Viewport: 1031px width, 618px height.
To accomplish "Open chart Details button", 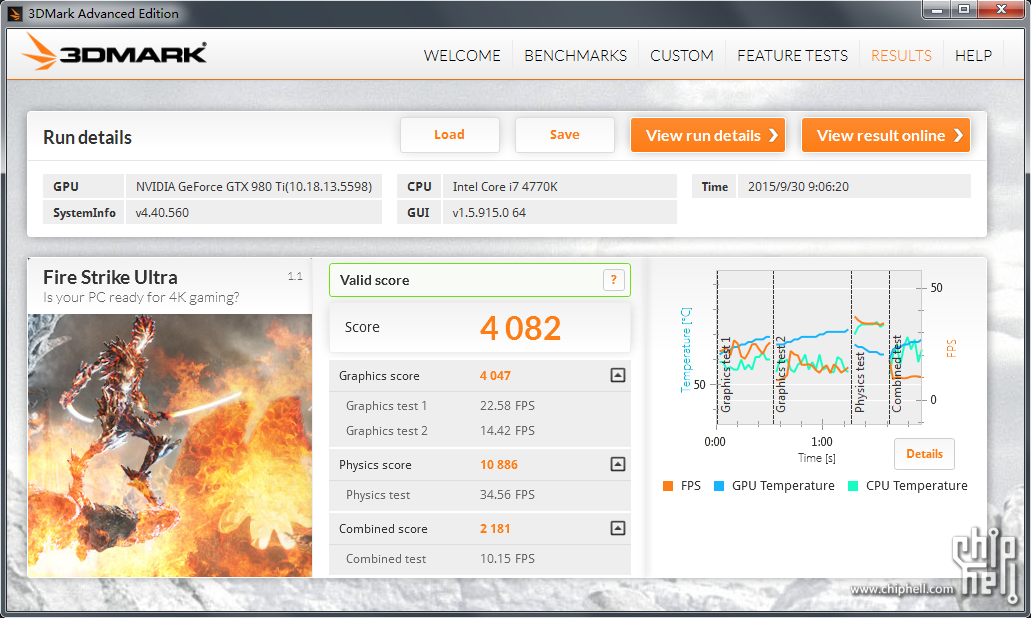I will tap(924, 454).
